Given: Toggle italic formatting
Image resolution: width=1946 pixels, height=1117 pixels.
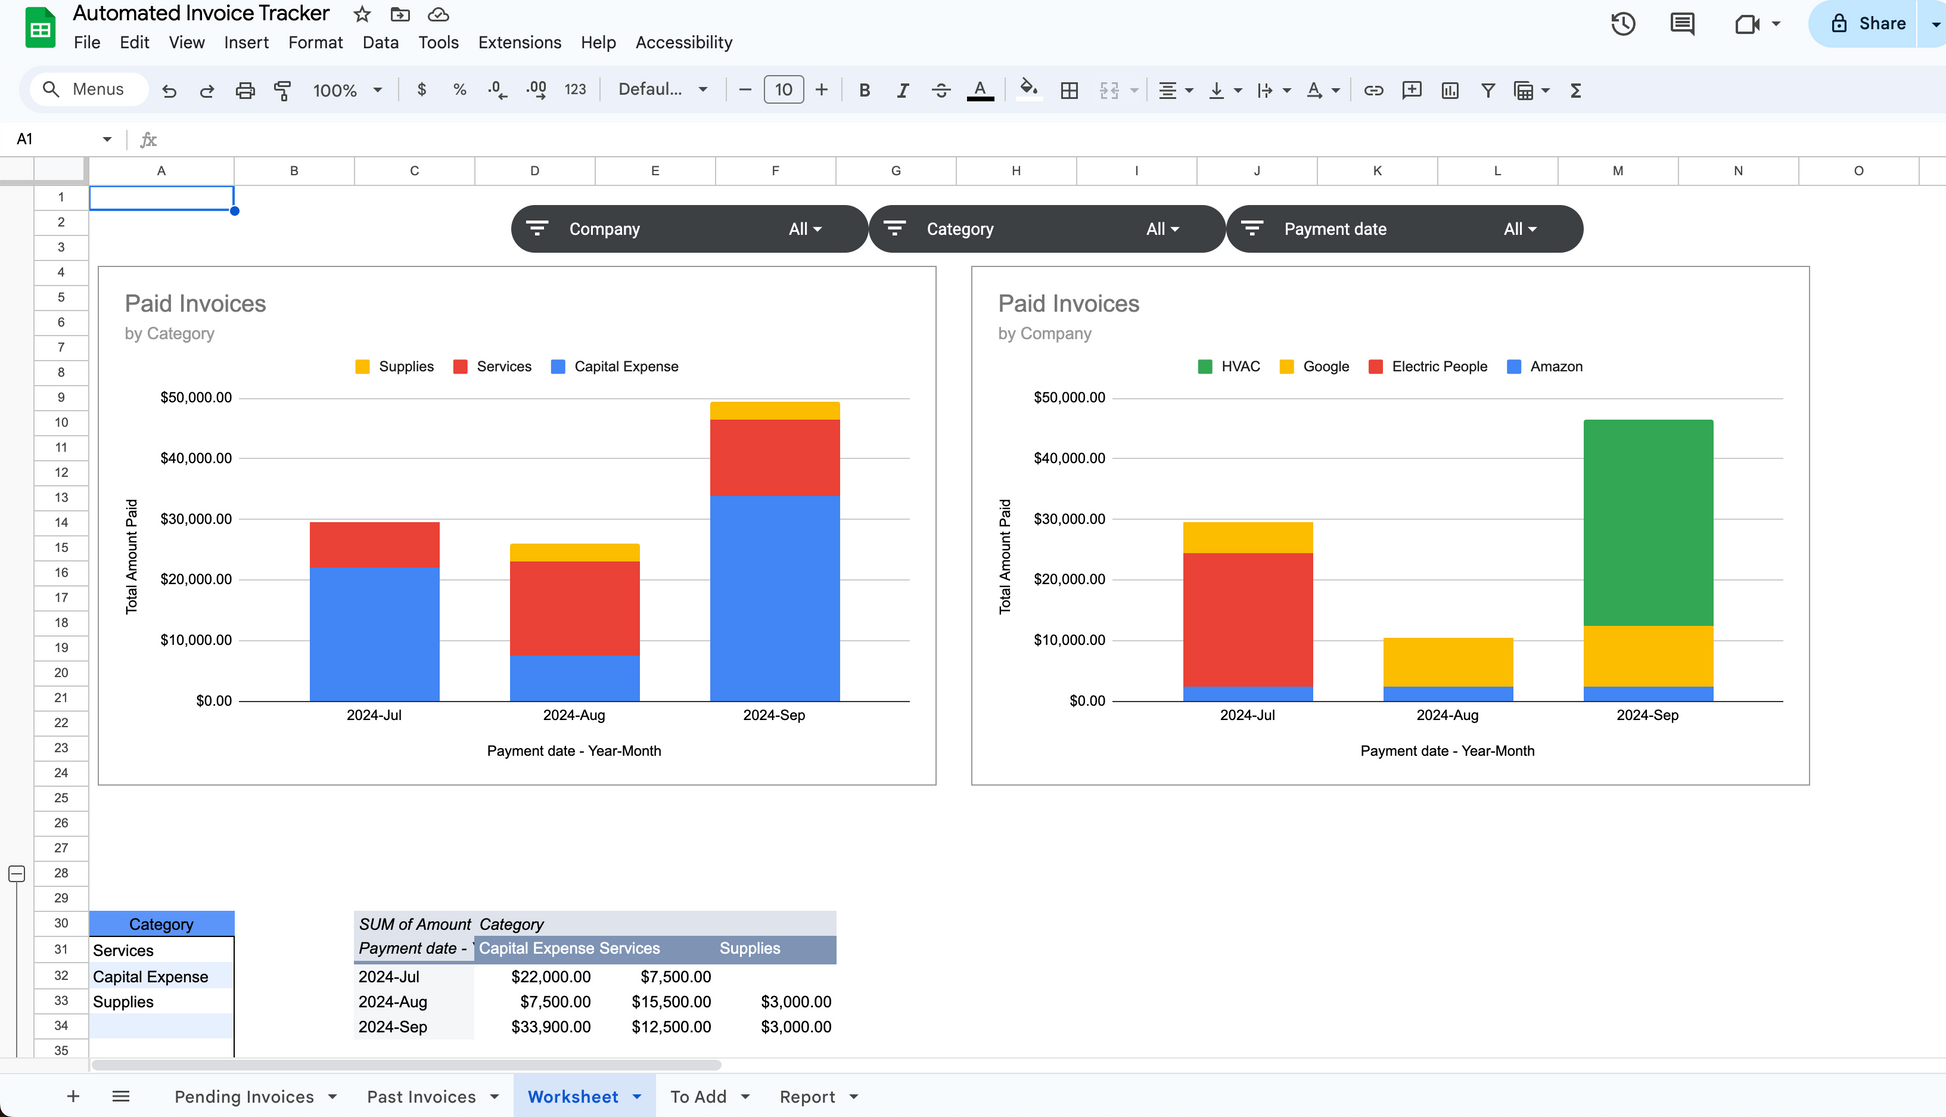Looking at the screenshot, I should [902, 90].
